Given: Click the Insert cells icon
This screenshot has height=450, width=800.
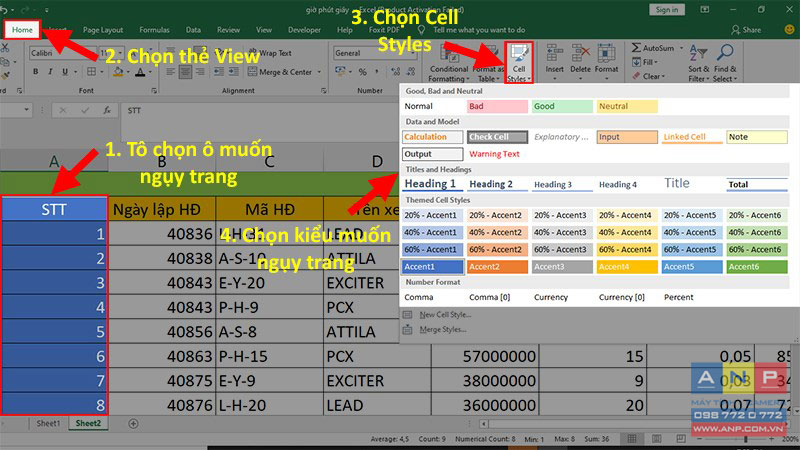Looking at the screenshot, I should click(554, 54).
